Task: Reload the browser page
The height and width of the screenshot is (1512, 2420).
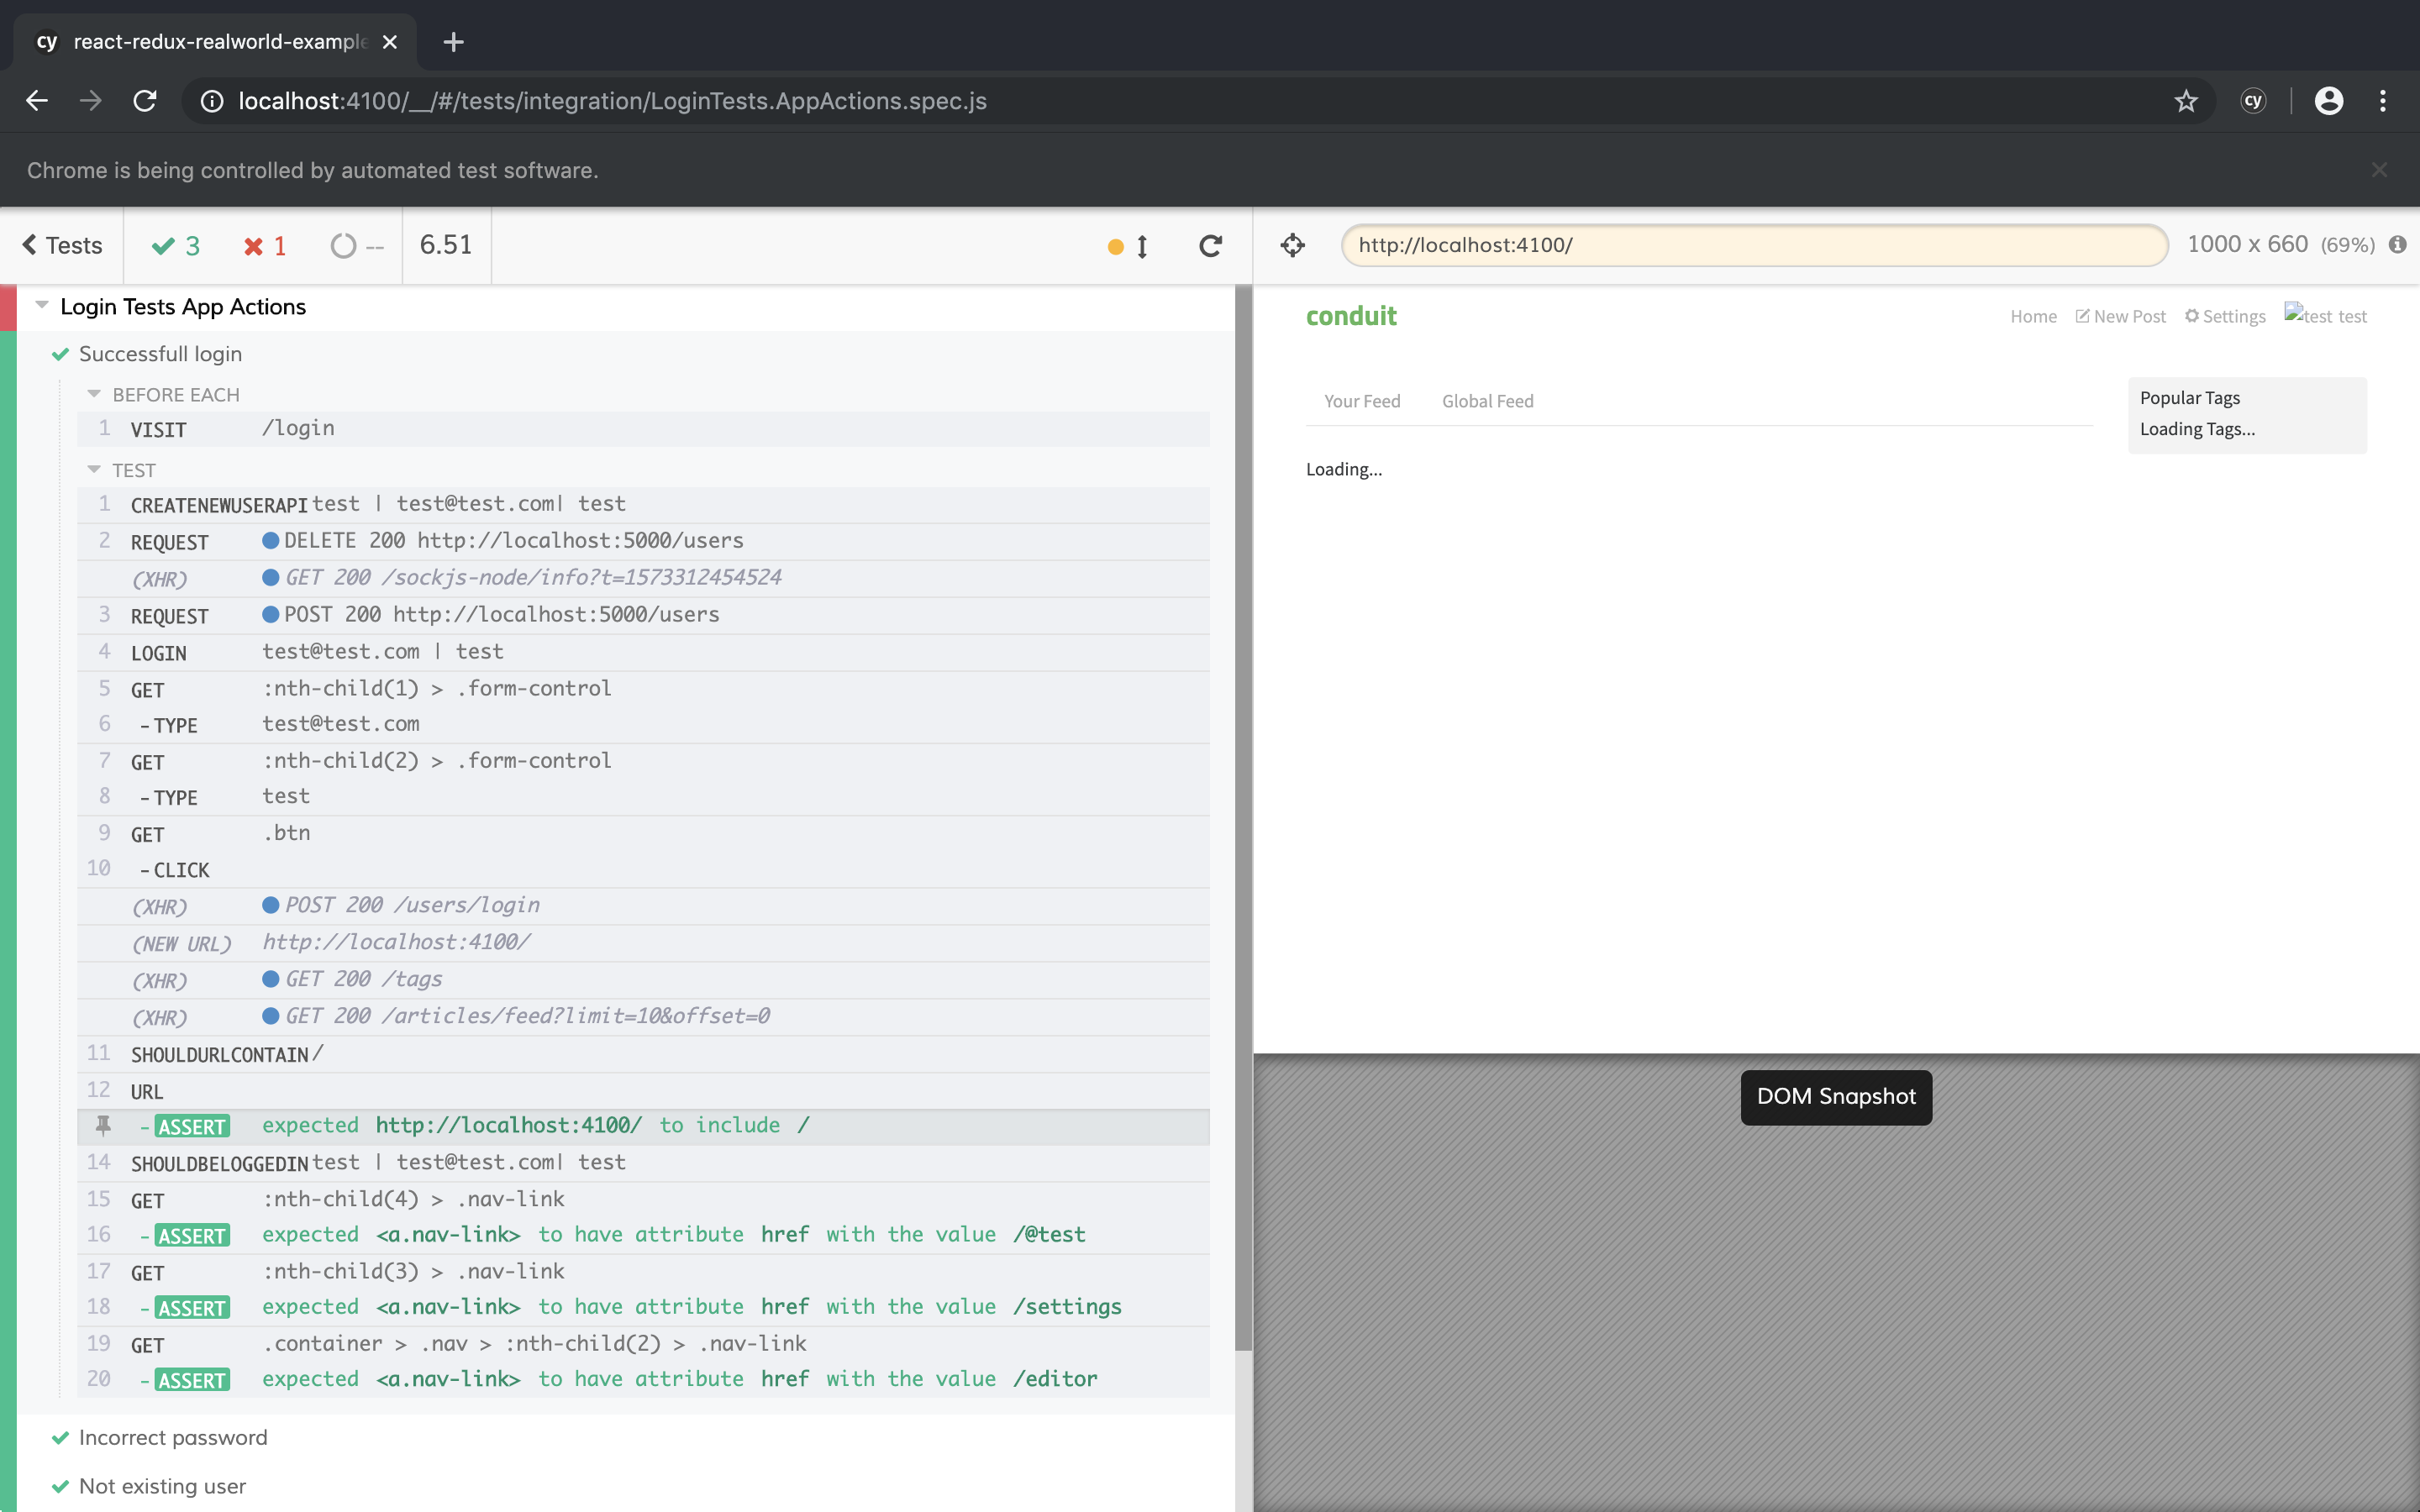Action: pos(145,101)
